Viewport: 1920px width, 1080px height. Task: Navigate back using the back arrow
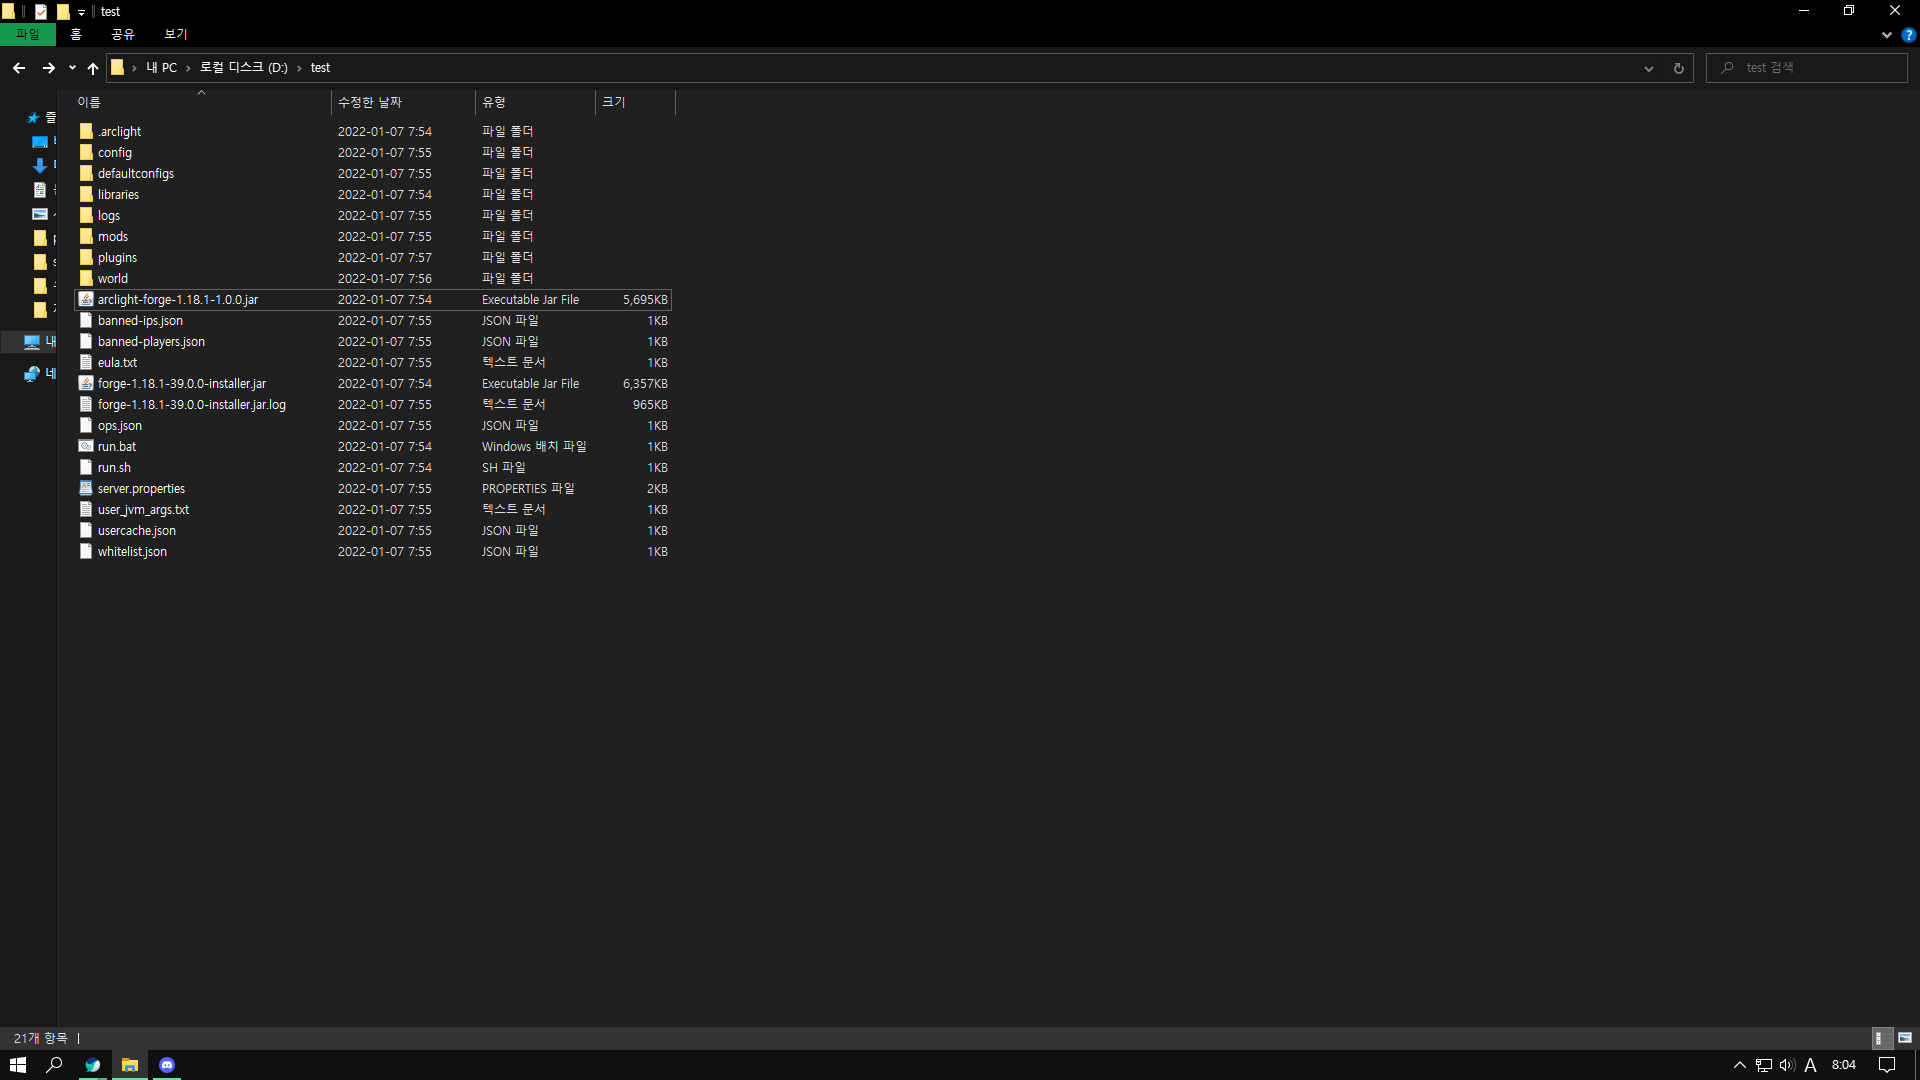18,67
